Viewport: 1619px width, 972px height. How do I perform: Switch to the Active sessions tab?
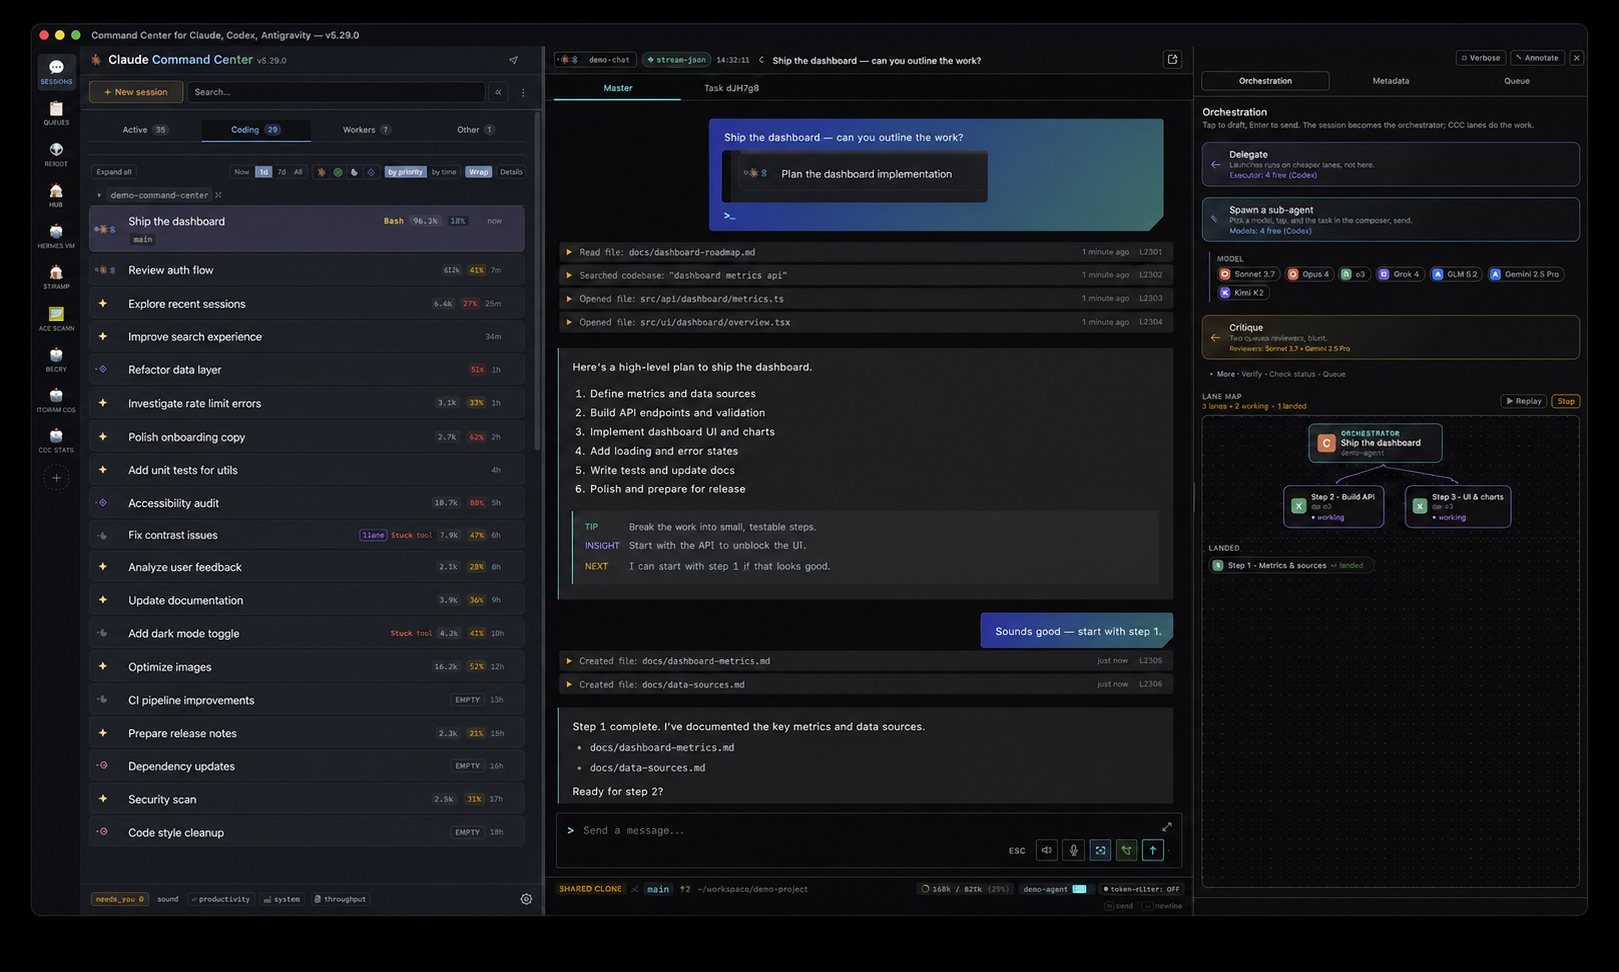[x=145, y=130]
